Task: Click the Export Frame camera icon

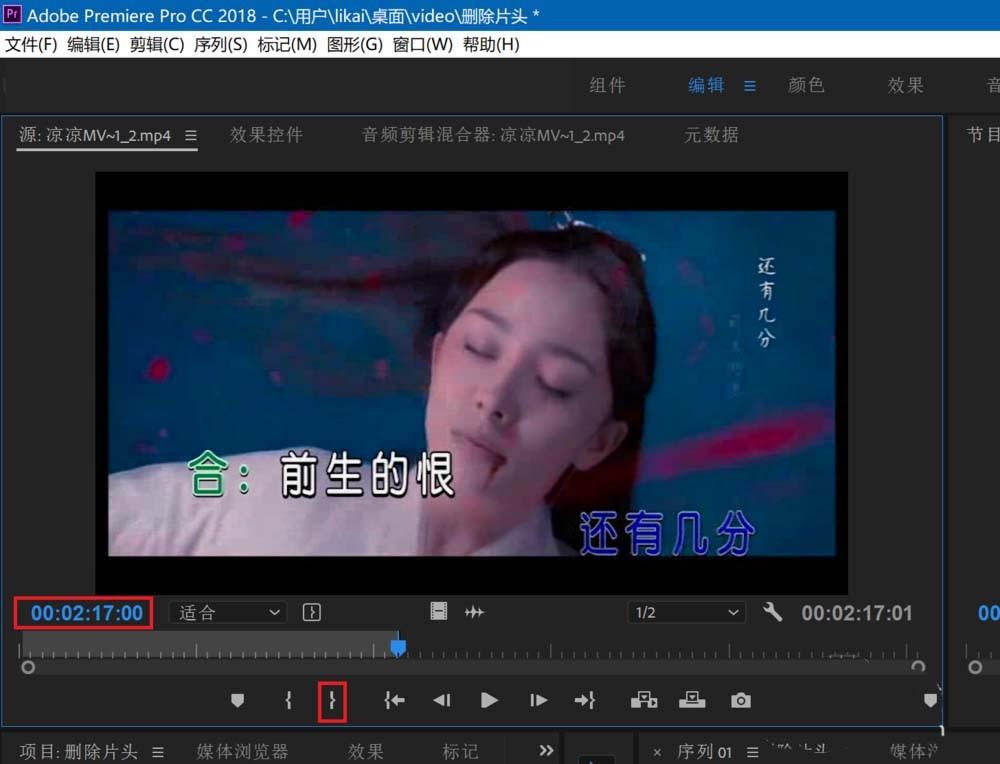Action: coord(740,700)
